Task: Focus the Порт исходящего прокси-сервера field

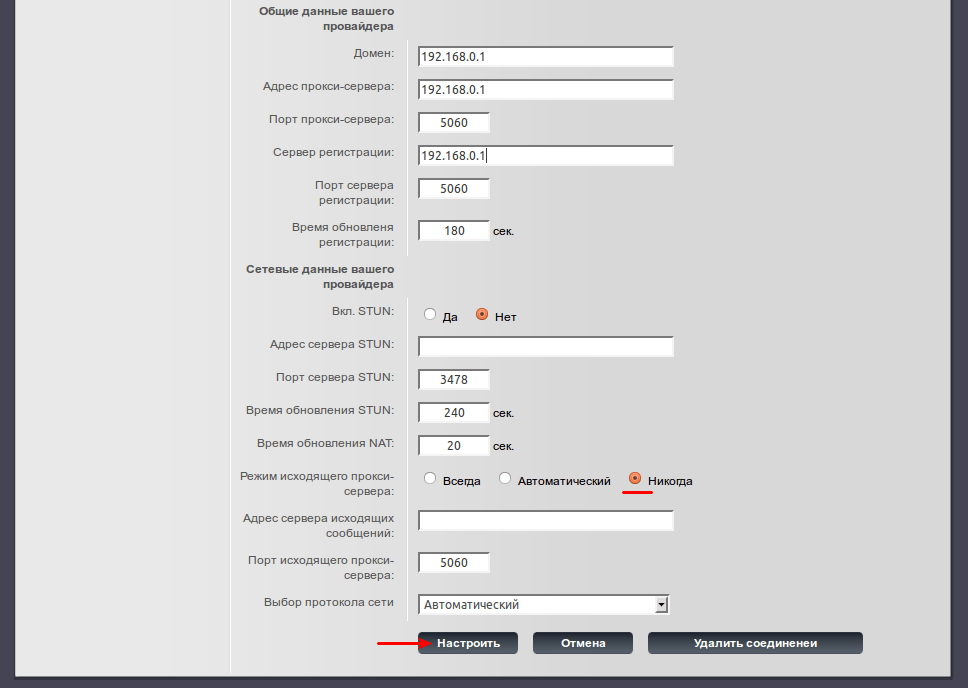Action: [x=454, y=563]
